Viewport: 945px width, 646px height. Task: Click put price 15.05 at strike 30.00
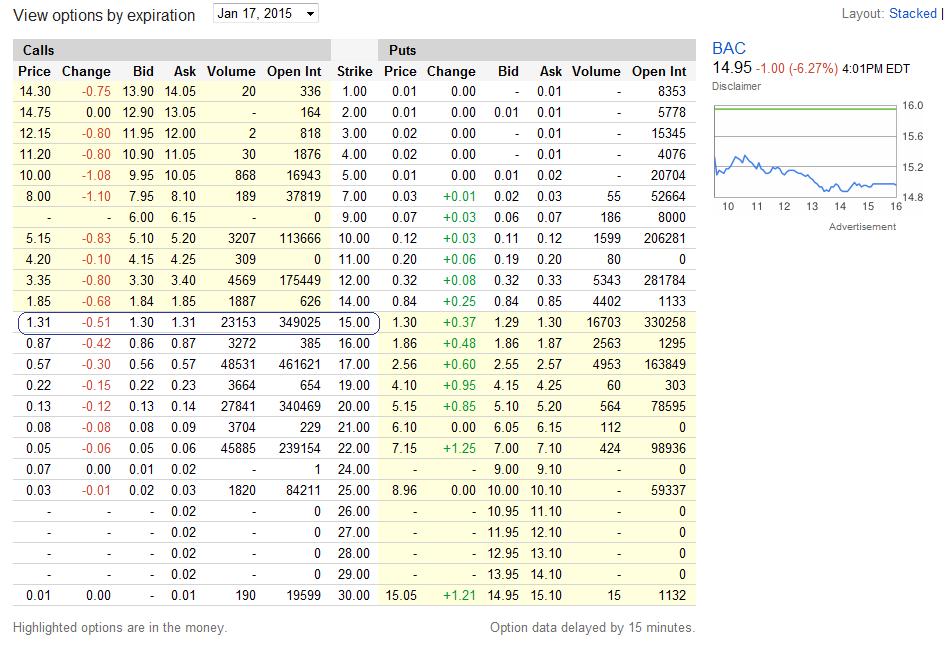click(x=401, y=595)
